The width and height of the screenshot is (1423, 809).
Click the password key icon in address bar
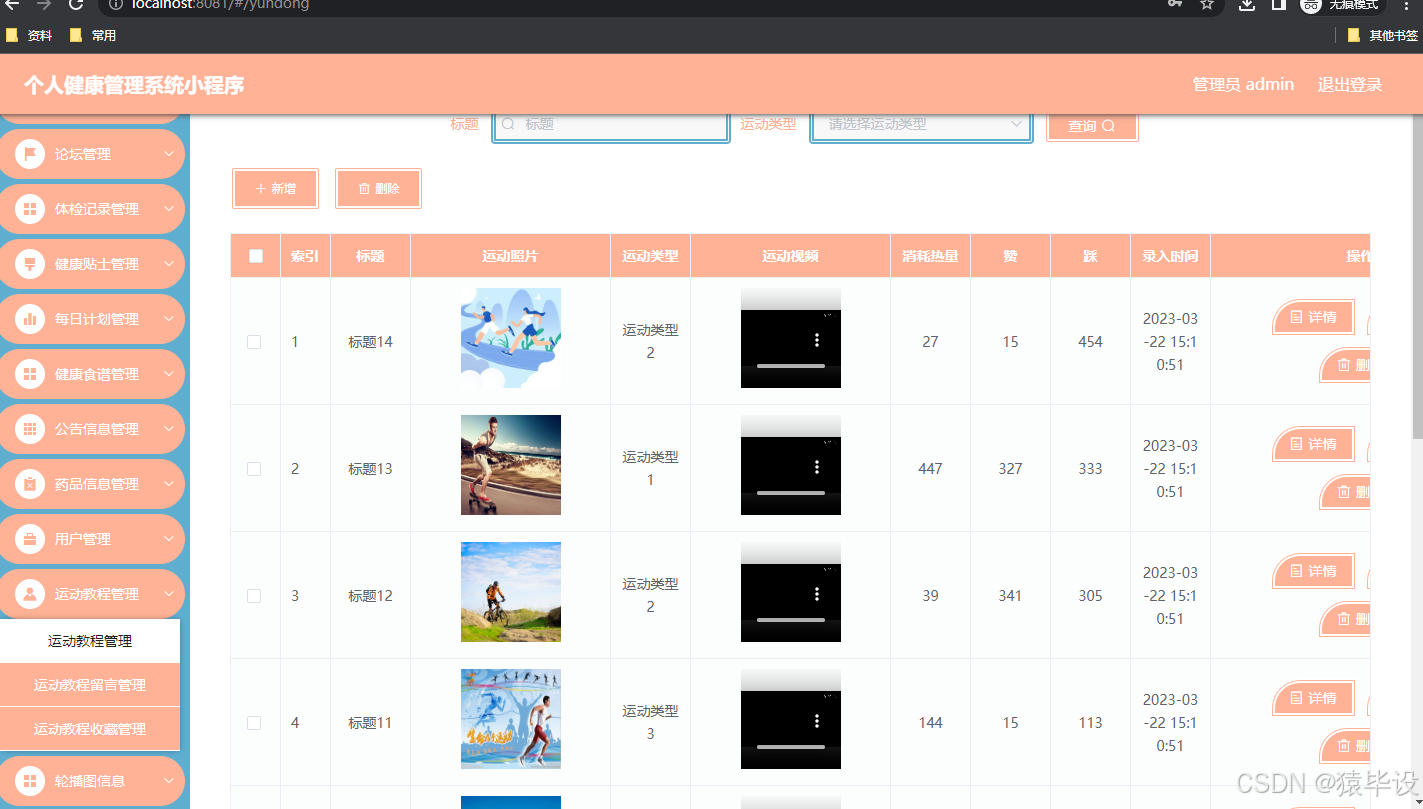[x=1175, y=4]
